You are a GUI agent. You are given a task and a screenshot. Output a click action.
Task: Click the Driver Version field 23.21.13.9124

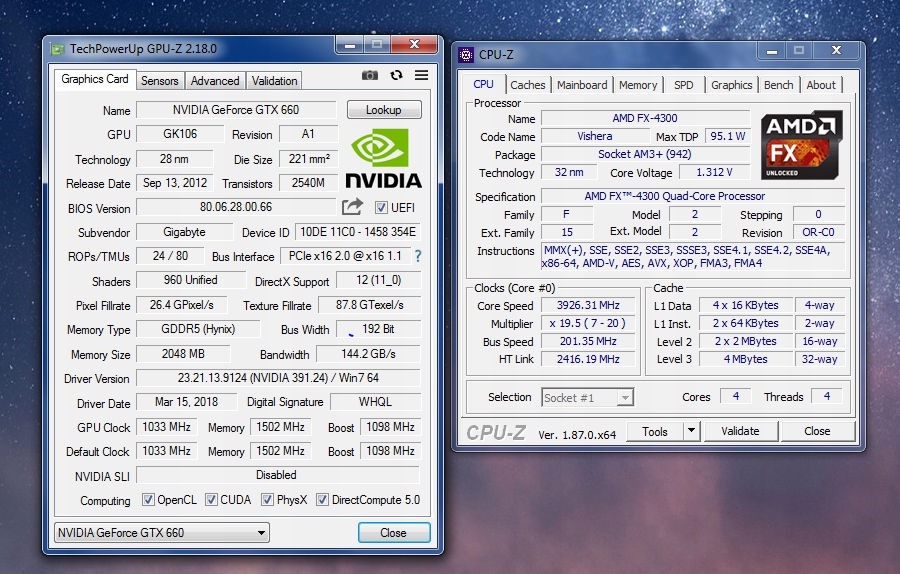tap(278, 378)
